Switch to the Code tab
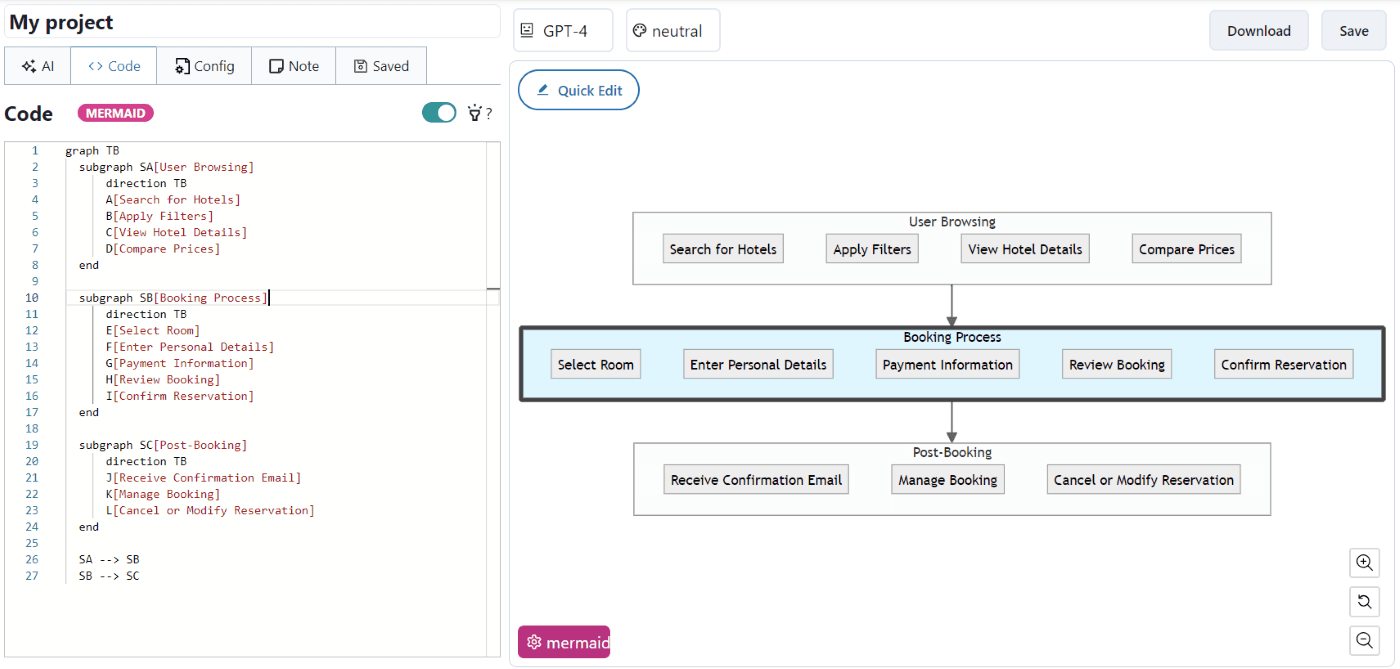 [x=113, y=65]
